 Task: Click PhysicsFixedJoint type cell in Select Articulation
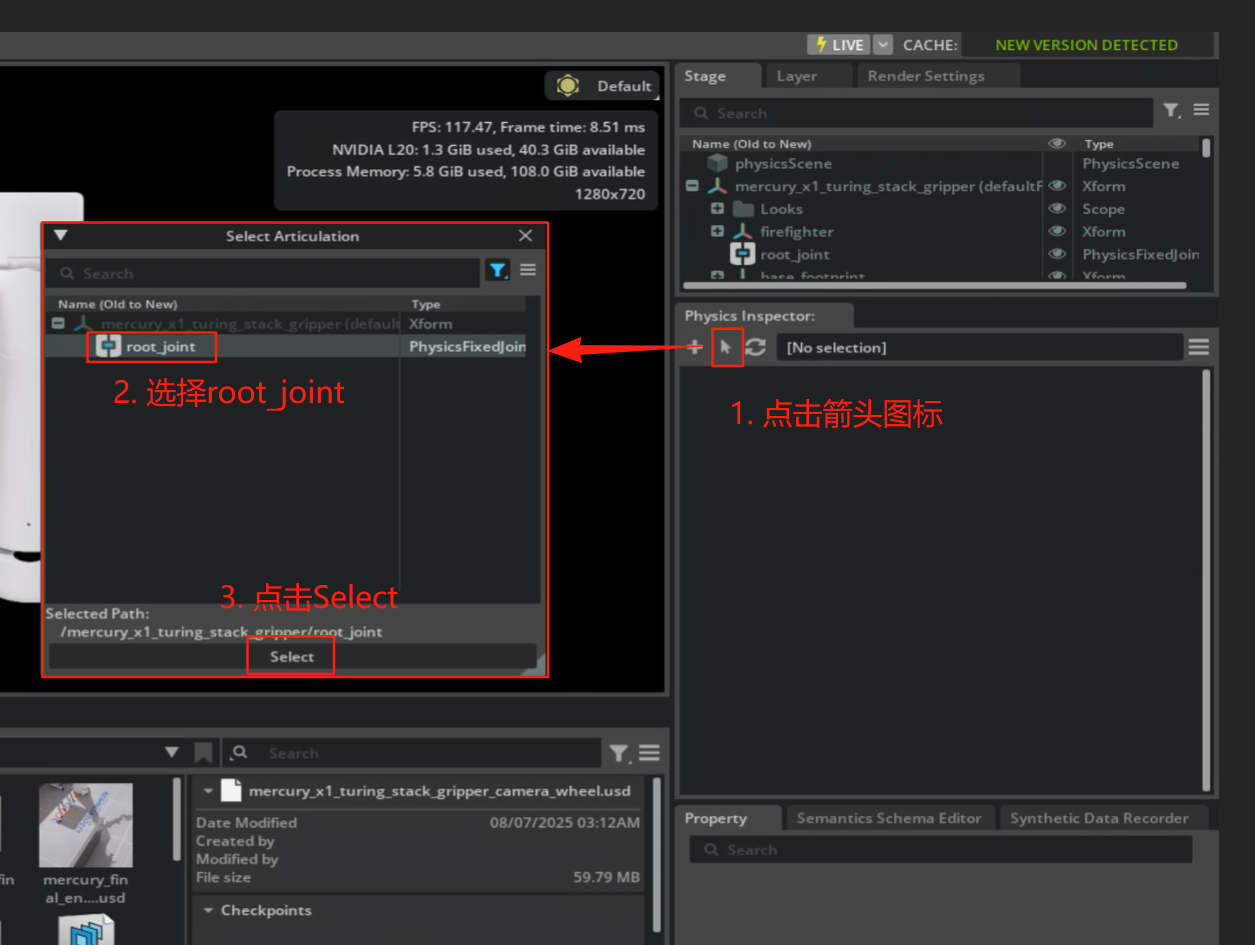pyautogui.click(x=467, y=347)
